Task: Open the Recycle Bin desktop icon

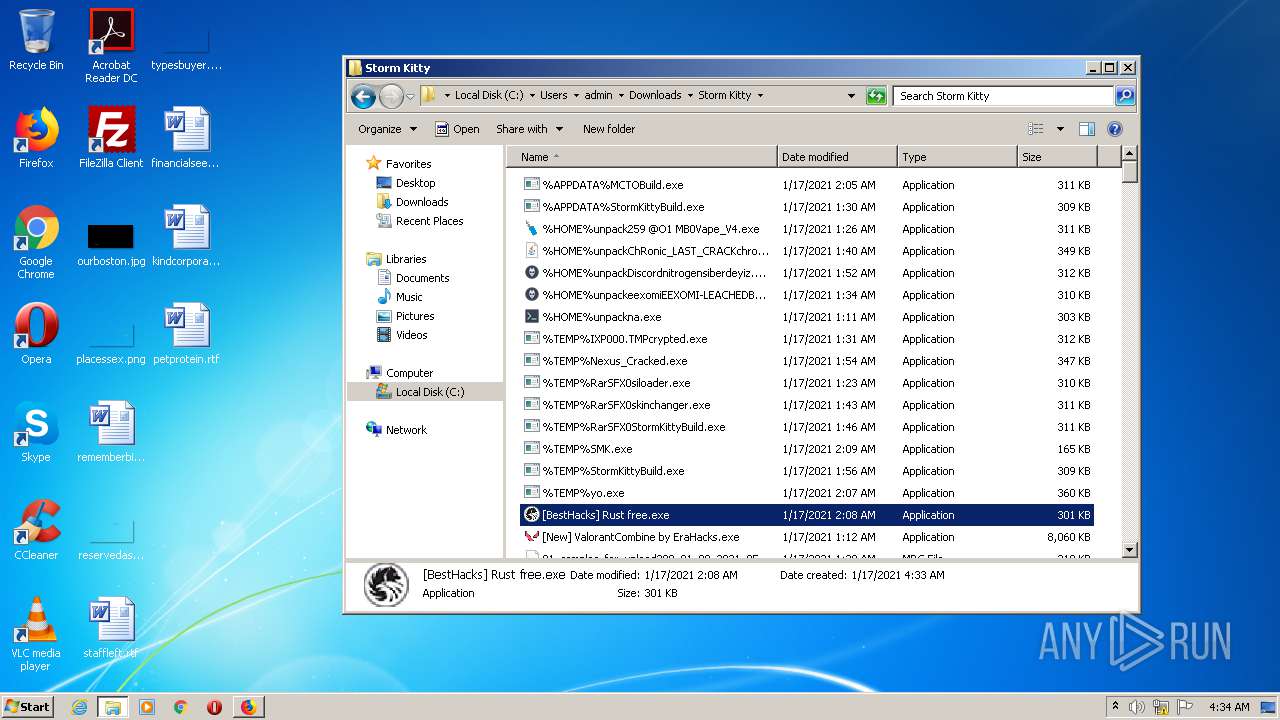Action: tap(36, 40)
